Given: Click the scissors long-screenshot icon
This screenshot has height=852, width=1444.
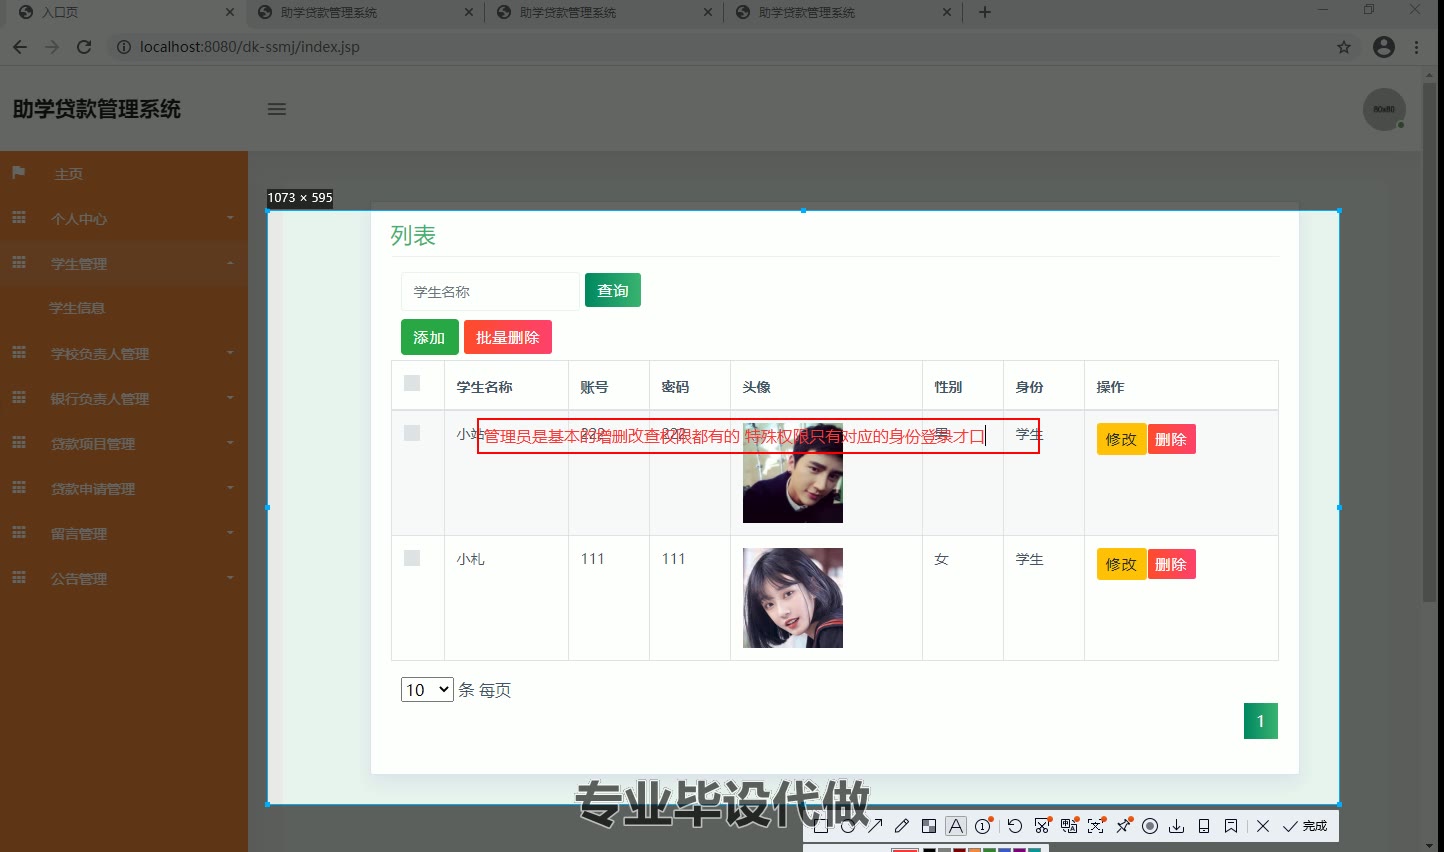Looking at the screenshot, I should [1042, 826].
